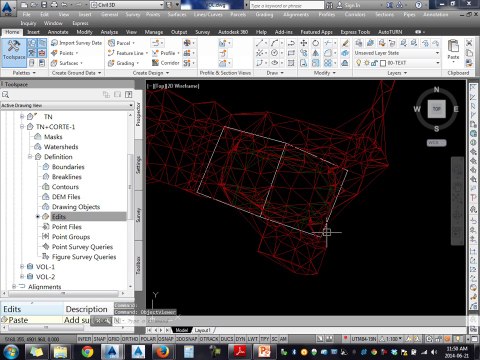Click the keyword search input field
The width and height of the screenshot is (480, 360).
(287, 5)
